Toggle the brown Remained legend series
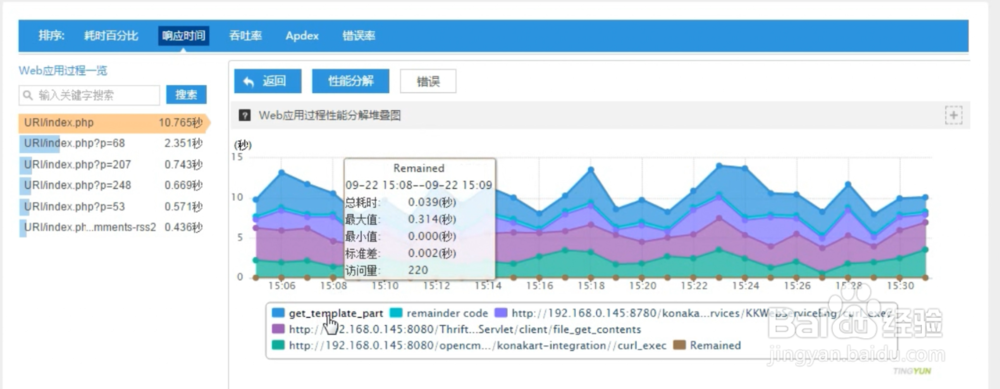This screenshot has height=389, width=1000. tap(707, 345)
